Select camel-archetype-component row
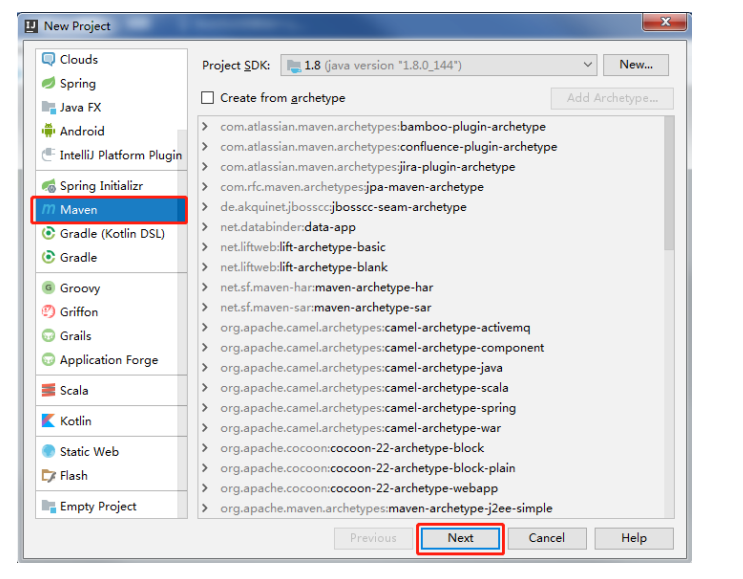This screenshot has width=743, height=579. tap(431, 347)
